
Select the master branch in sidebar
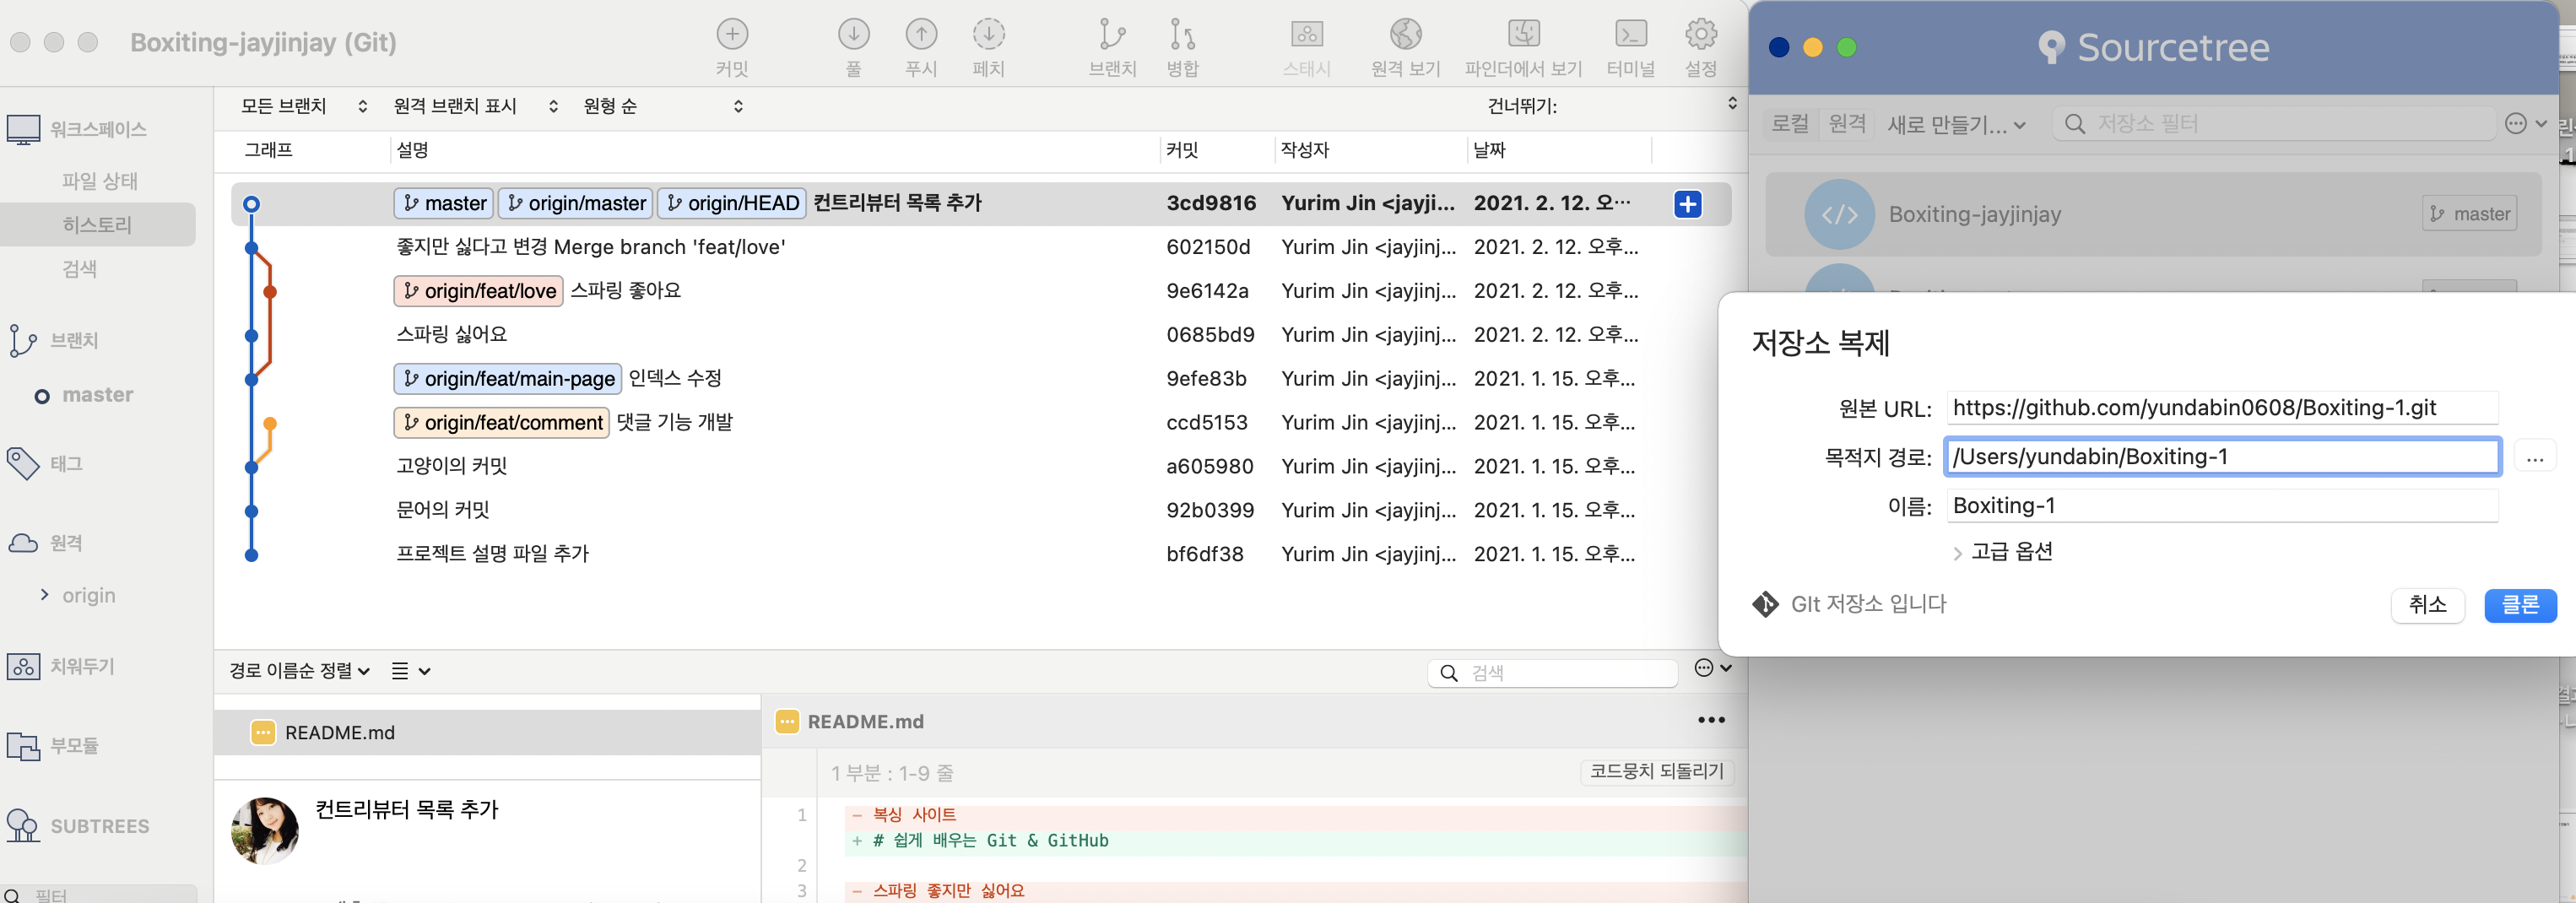click(x=97, y=395)
